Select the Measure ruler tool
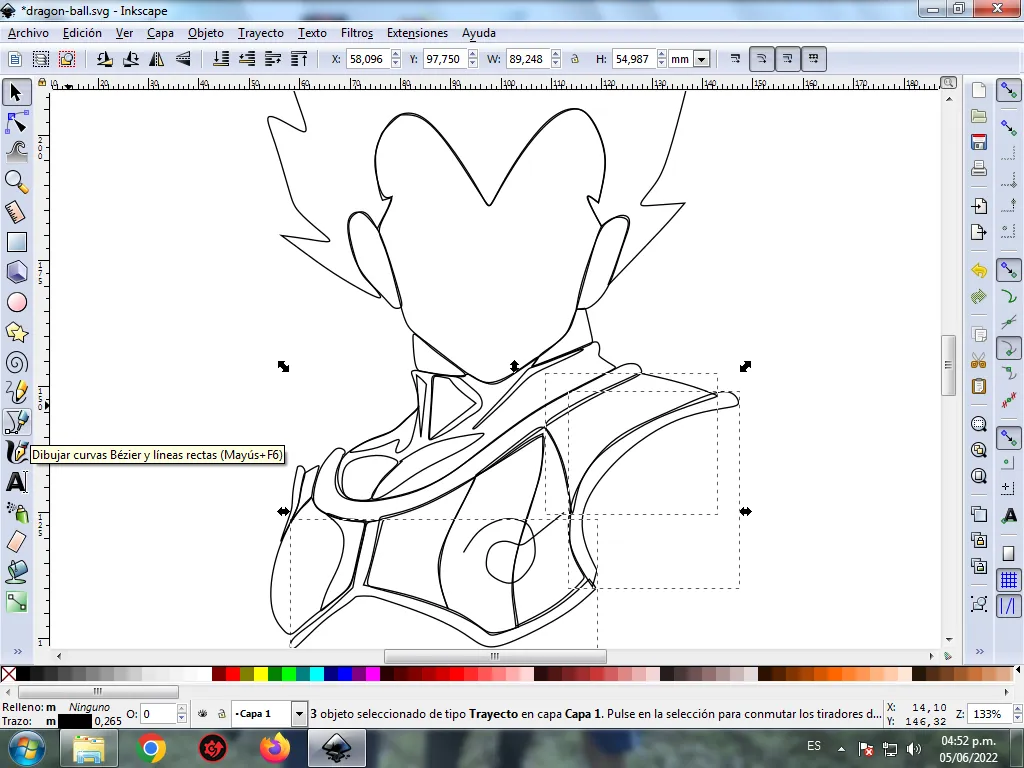This screenshot has height=768, width=1024. tap(16, 212)
